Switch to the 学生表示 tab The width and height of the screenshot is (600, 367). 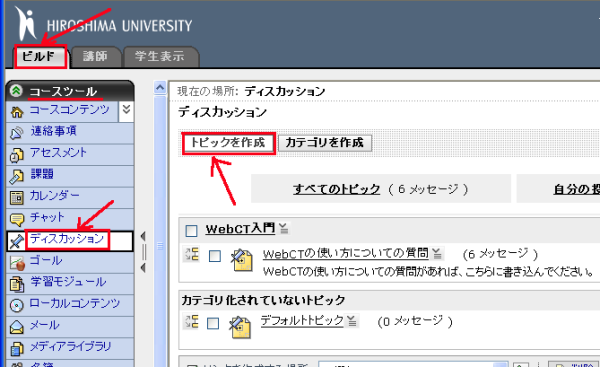pyautogui.click(x=160, y=57)
